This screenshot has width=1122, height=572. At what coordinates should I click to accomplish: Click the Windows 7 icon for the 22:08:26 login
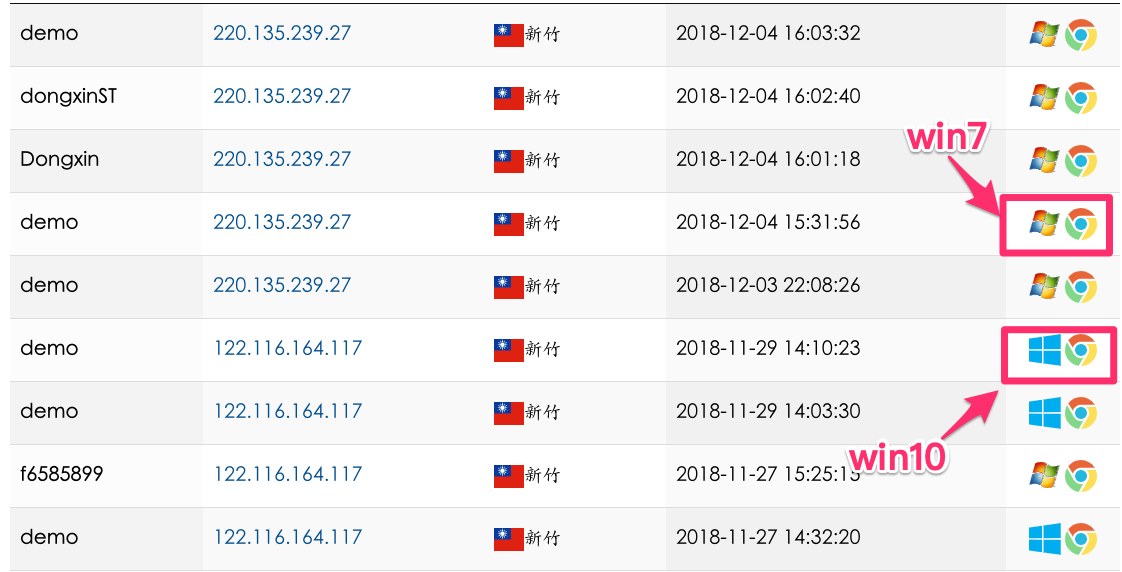(x=1044, y=286)
